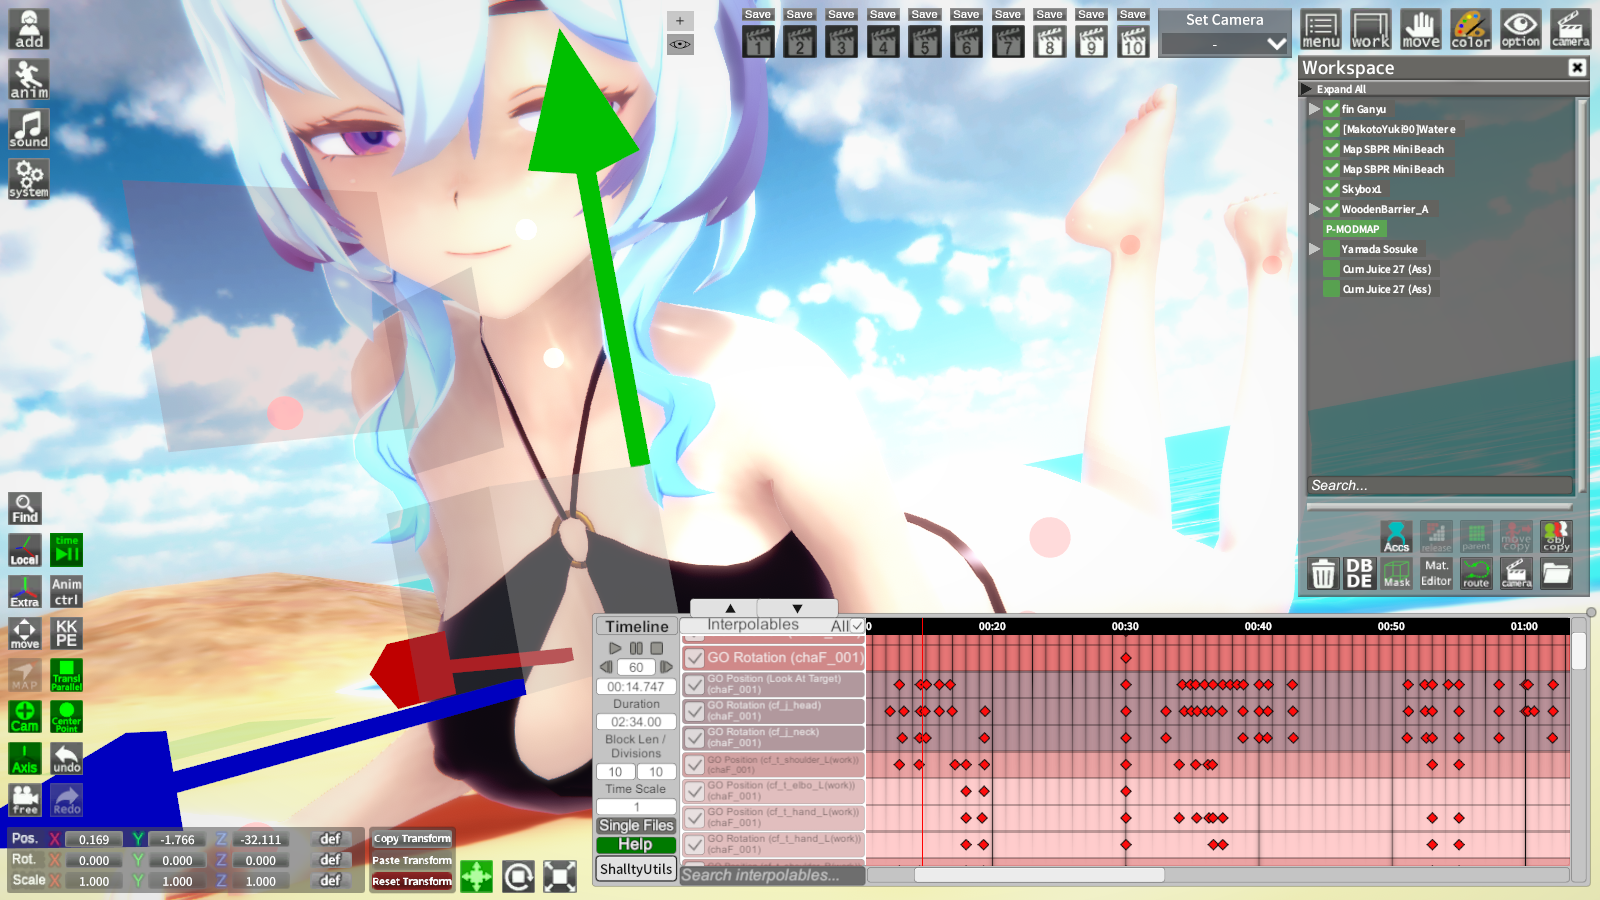Click the timeline horizontal scrollbar thumb
This screenshot has width=1600, height=900.
(x=1040, y=875)
